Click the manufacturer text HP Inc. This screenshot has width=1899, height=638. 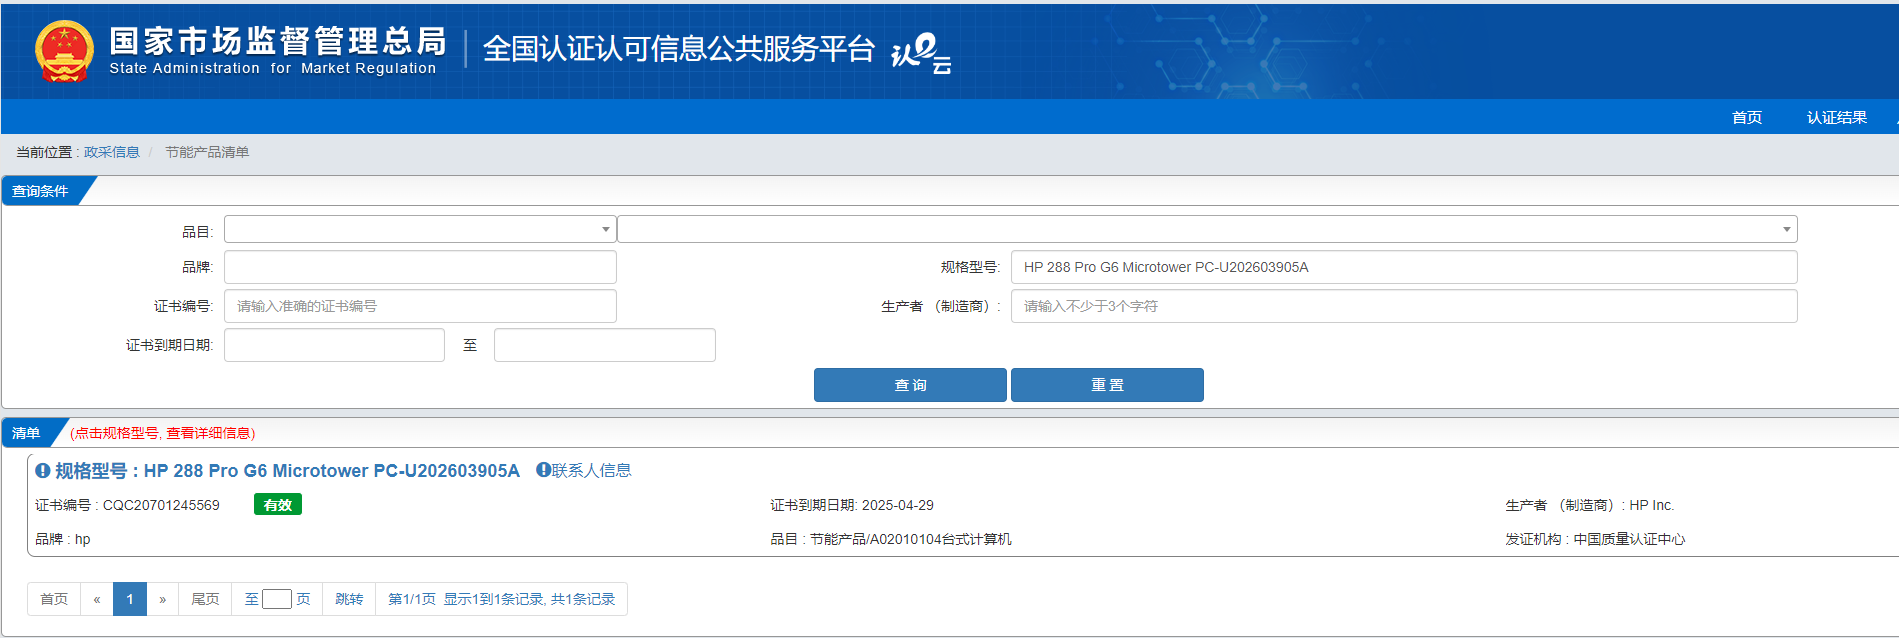click(1652, 505)
